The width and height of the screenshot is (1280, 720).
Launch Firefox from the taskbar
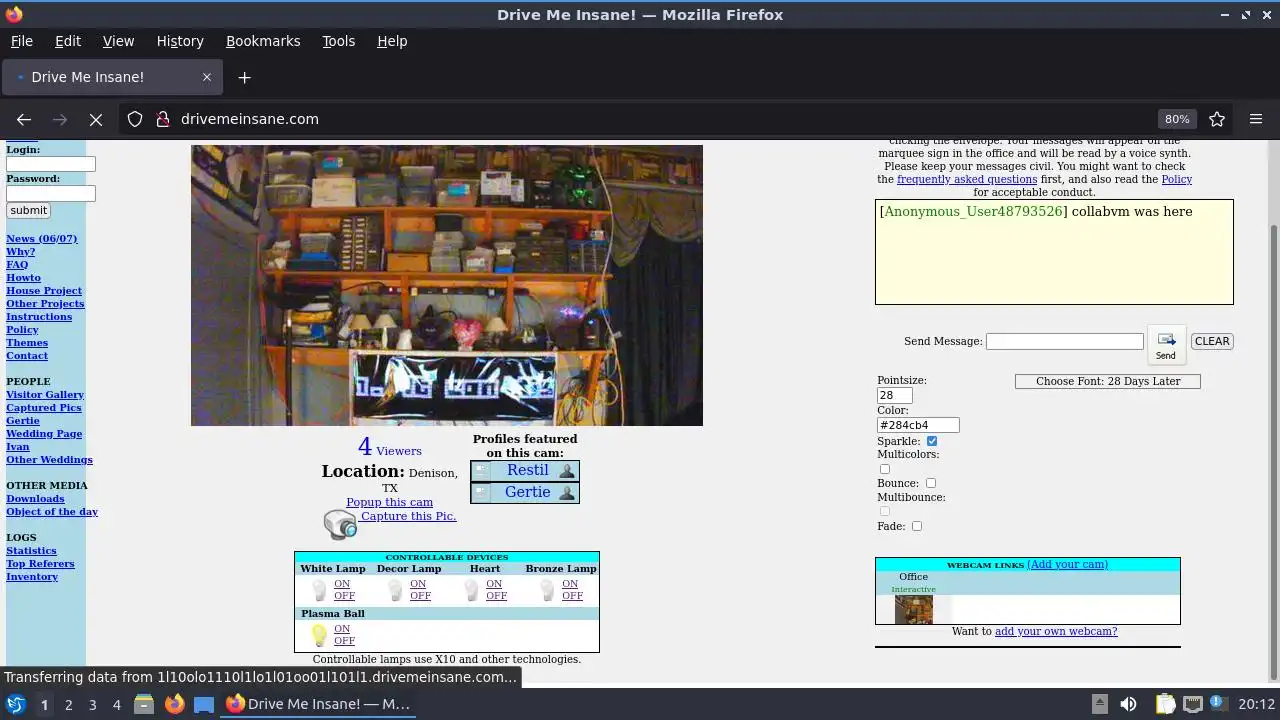[x=174, y=704]
